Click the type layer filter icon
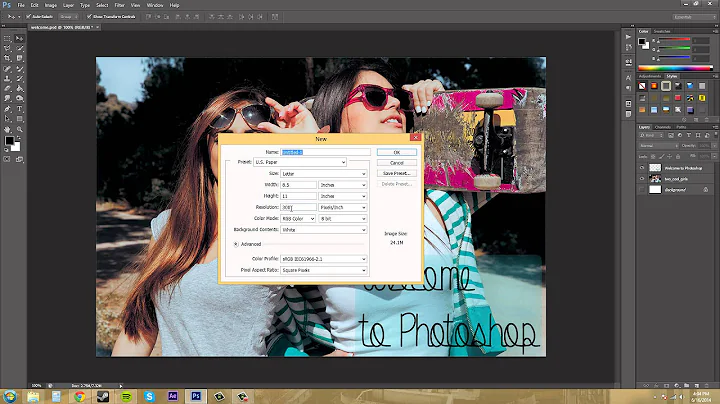Image resolution: width=720 pixels, height=404 pixels. click(x=689, y=135)
